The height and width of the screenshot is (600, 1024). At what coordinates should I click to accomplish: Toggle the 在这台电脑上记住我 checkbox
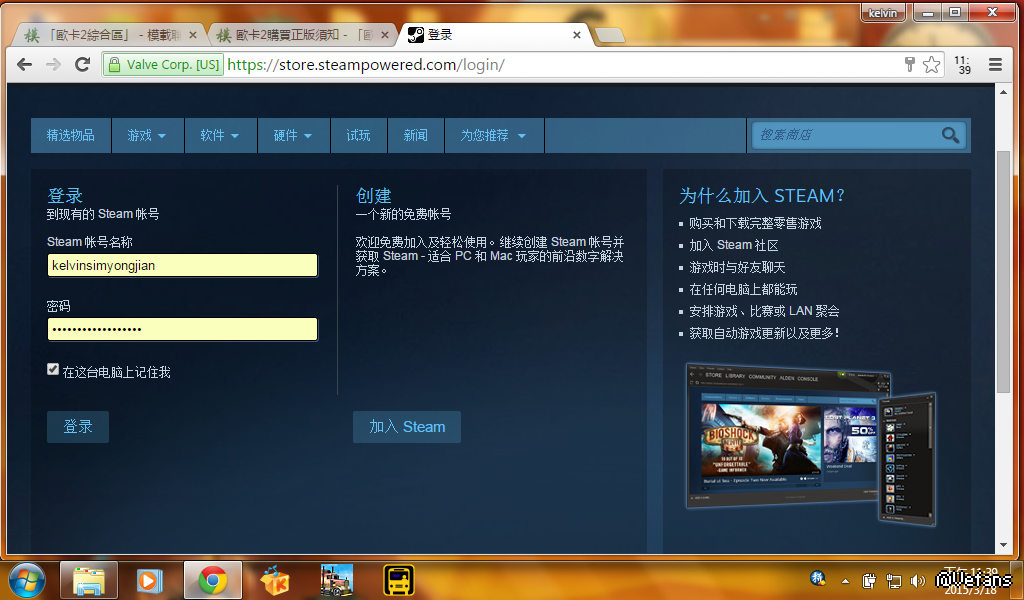pyautogui.click(x=53, y=370)
